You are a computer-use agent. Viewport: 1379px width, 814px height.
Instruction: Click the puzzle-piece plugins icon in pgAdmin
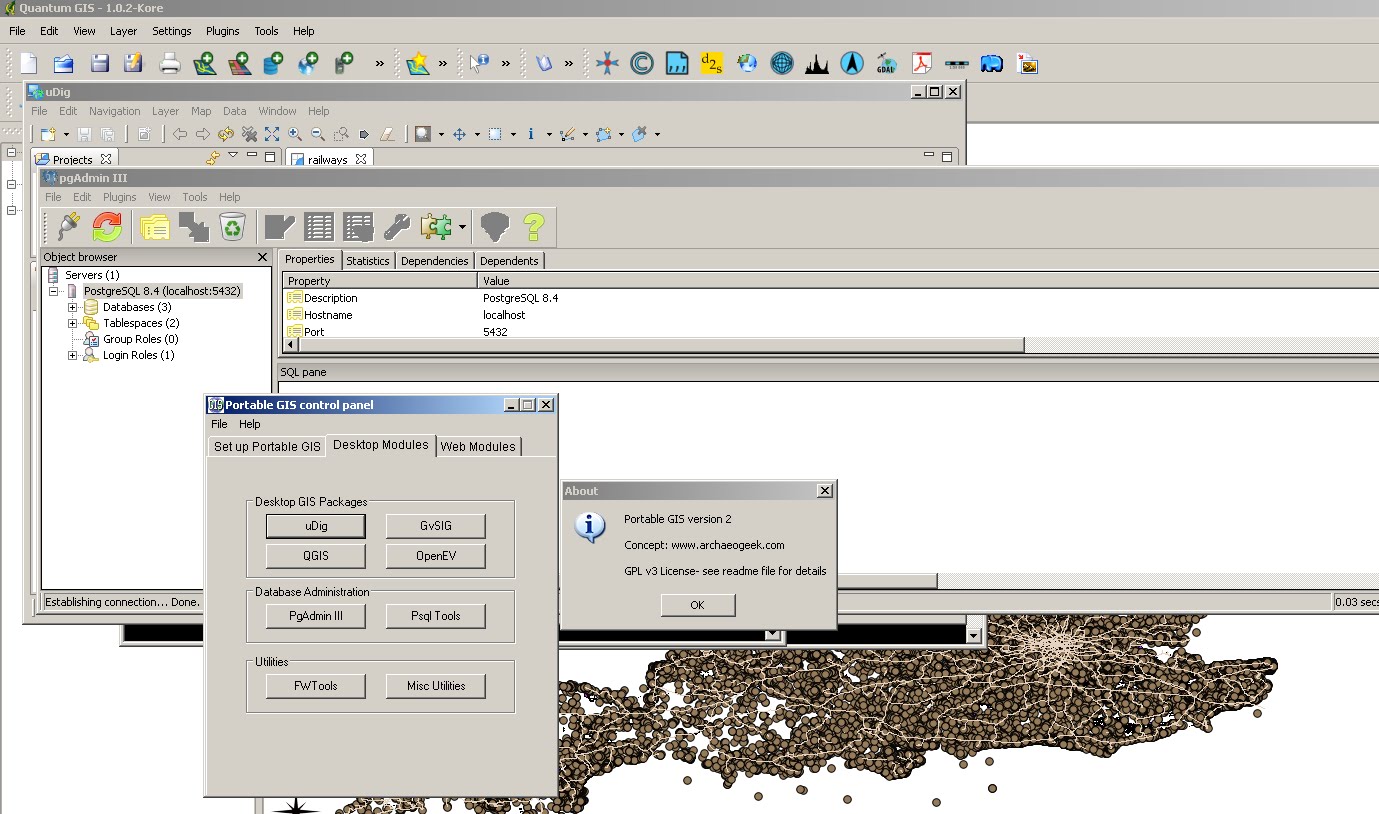437,227
